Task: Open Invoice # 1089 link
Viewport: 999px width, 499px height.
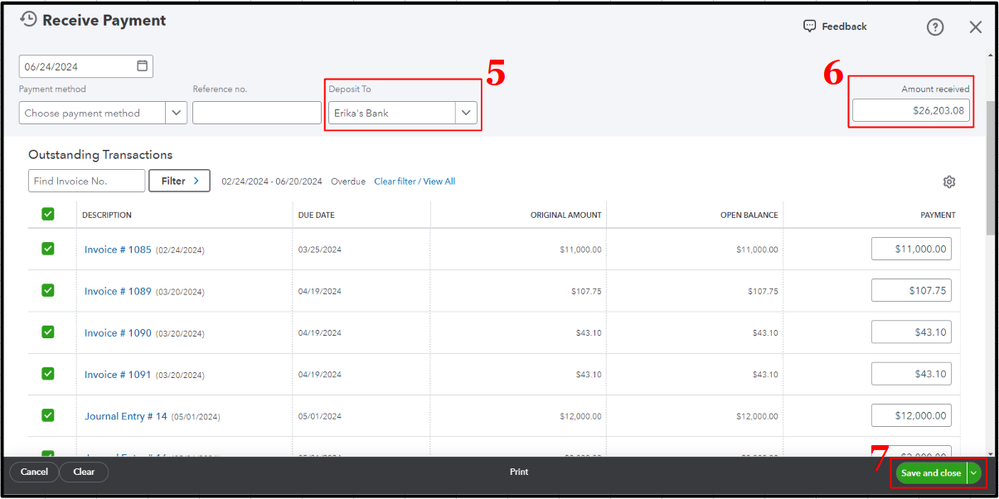Action: pyautogui.click(x=118, y=291)
